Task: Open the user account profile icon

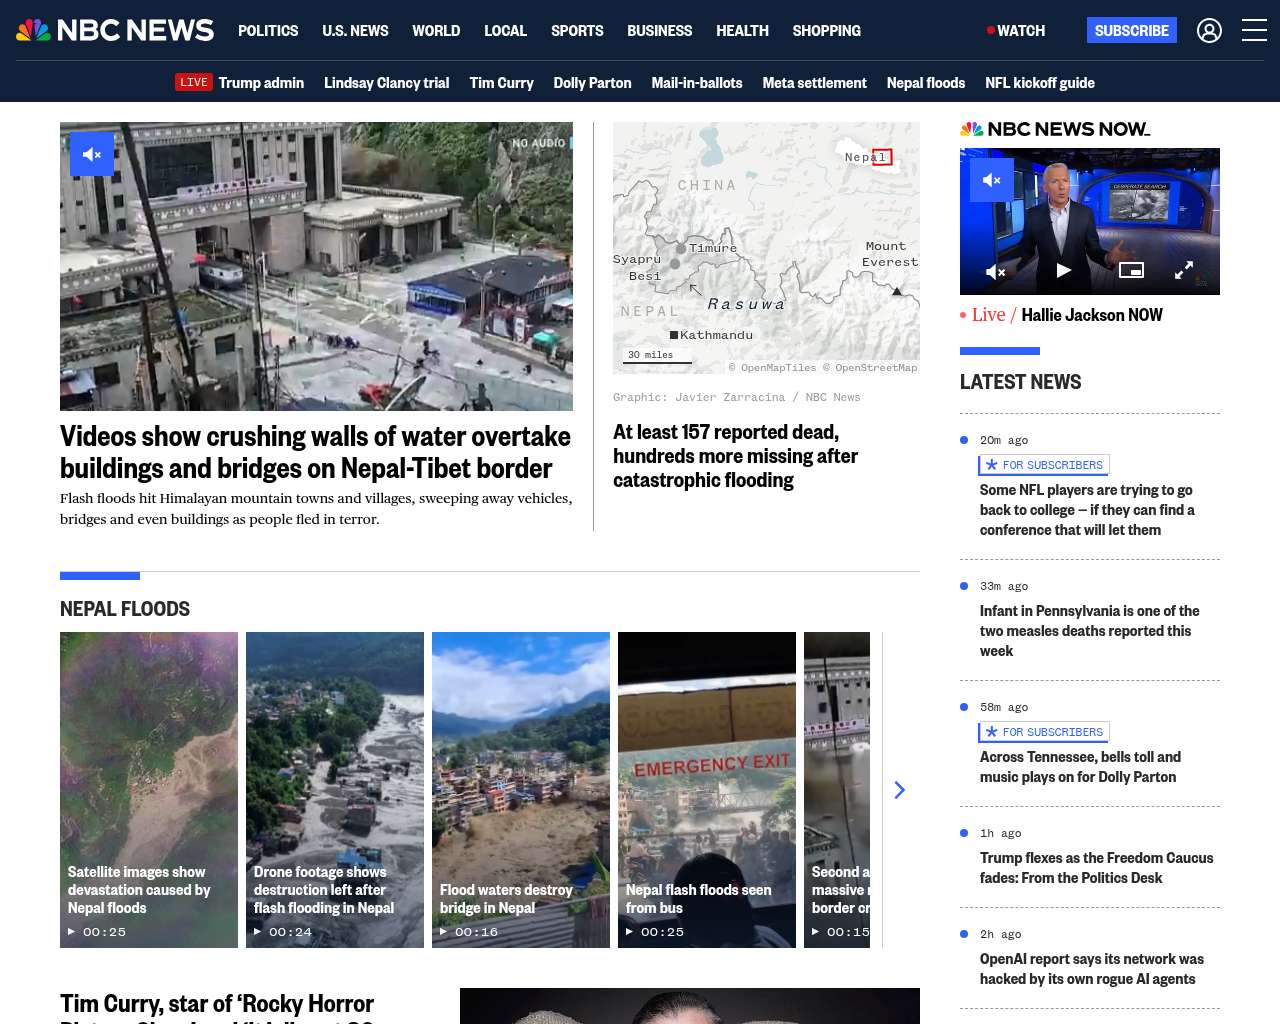Action: [1209, 31]
